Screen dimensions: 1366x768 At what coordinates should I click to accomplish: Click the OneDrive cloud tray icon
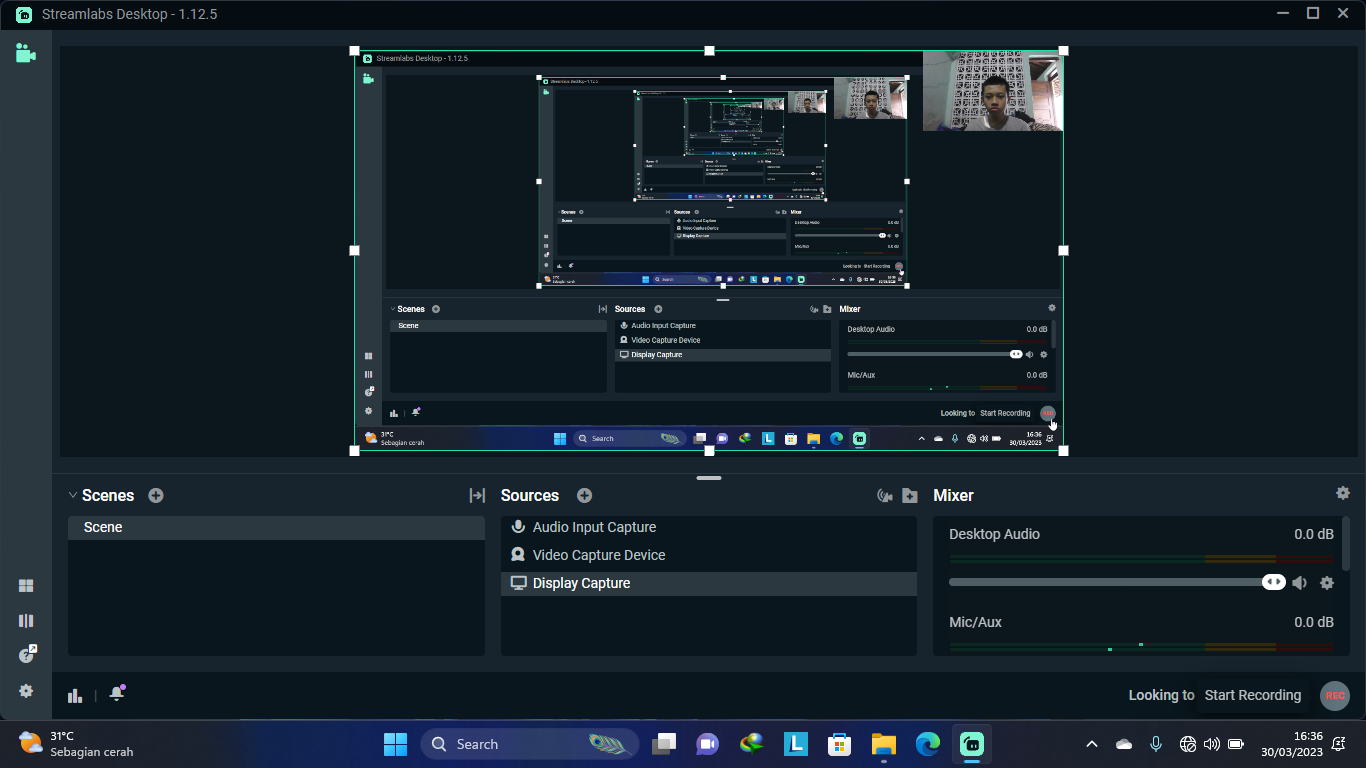tap(1124, 744)
